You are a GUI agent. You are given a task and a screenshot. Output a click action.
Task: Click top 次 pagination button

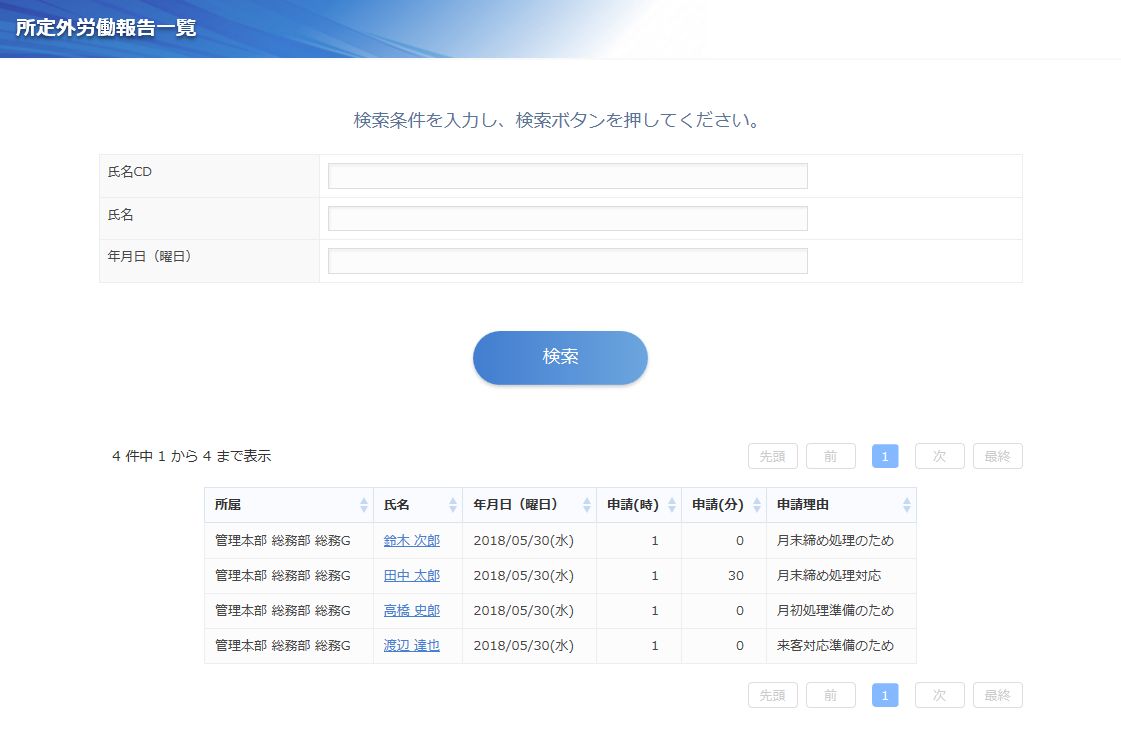click(x=939, y=456)
